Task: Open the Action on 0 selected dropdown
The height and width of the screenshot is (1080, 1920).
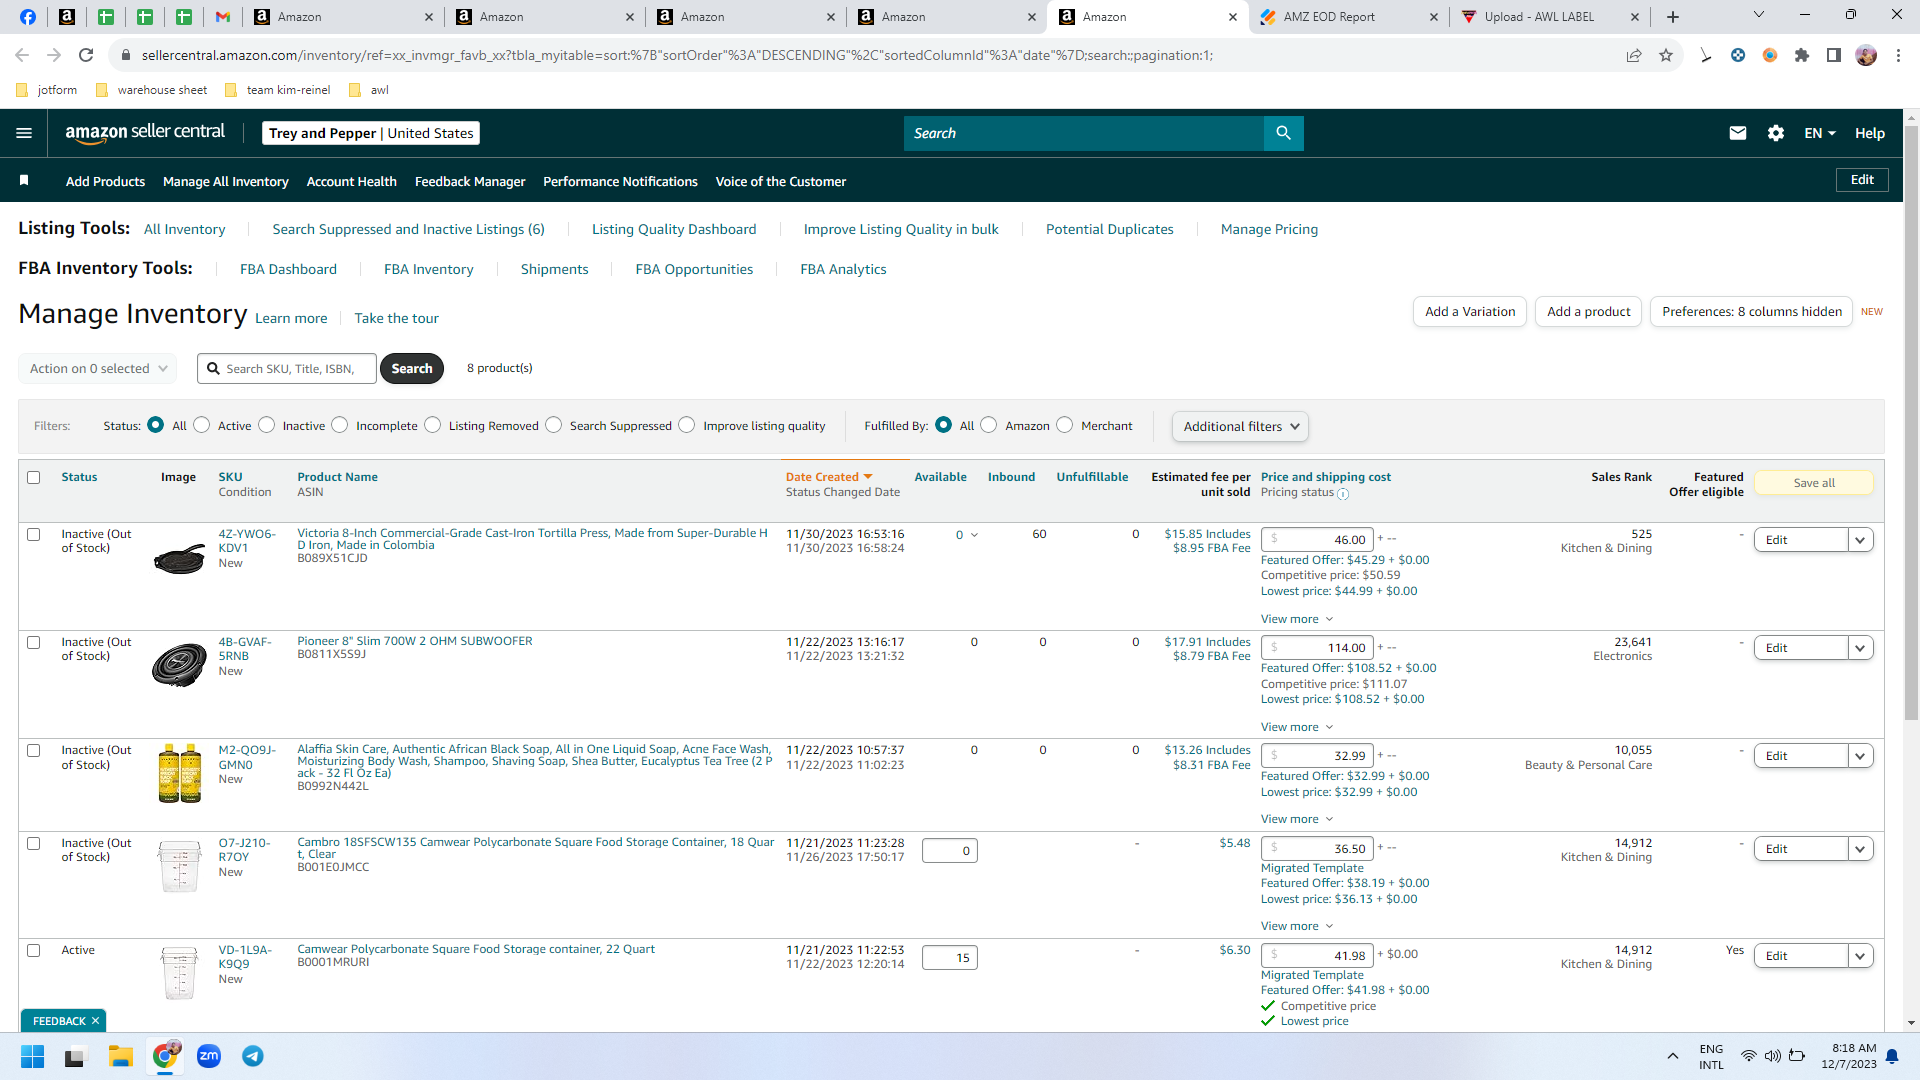Action: pos(97,368)
